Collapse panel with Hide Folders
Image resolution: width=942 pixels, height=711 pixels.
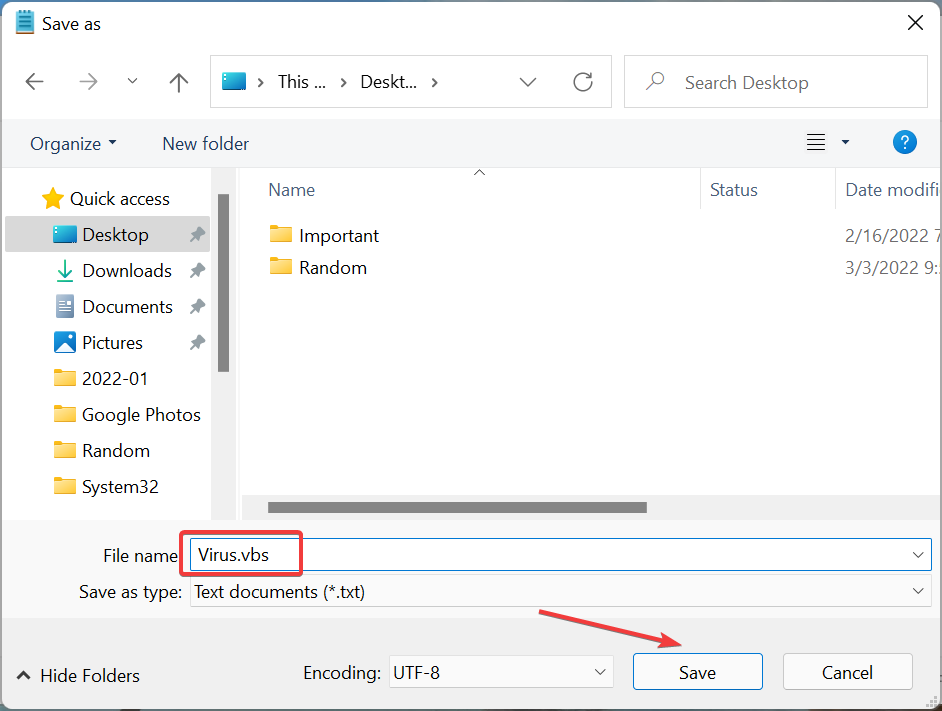pyautogui.click(x=78, y=676)
